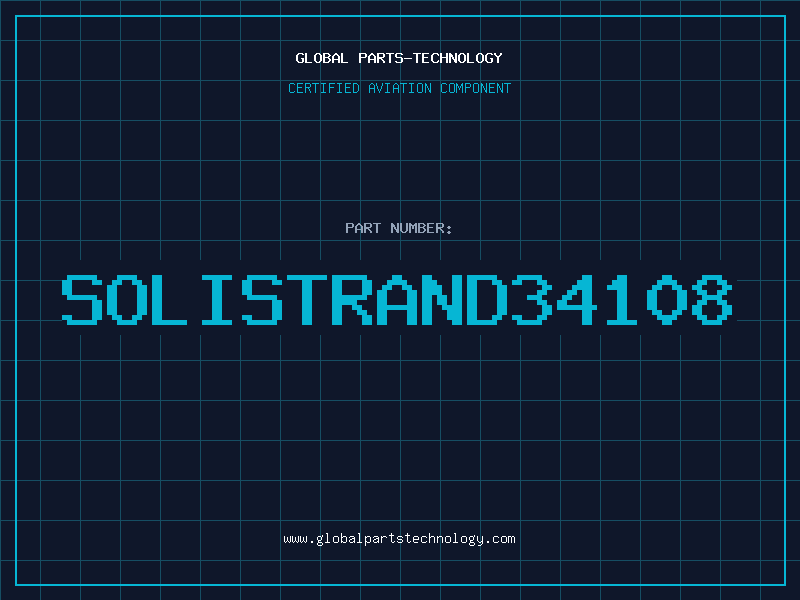Select the part number SOLISTRAND34108

(397, 300)
